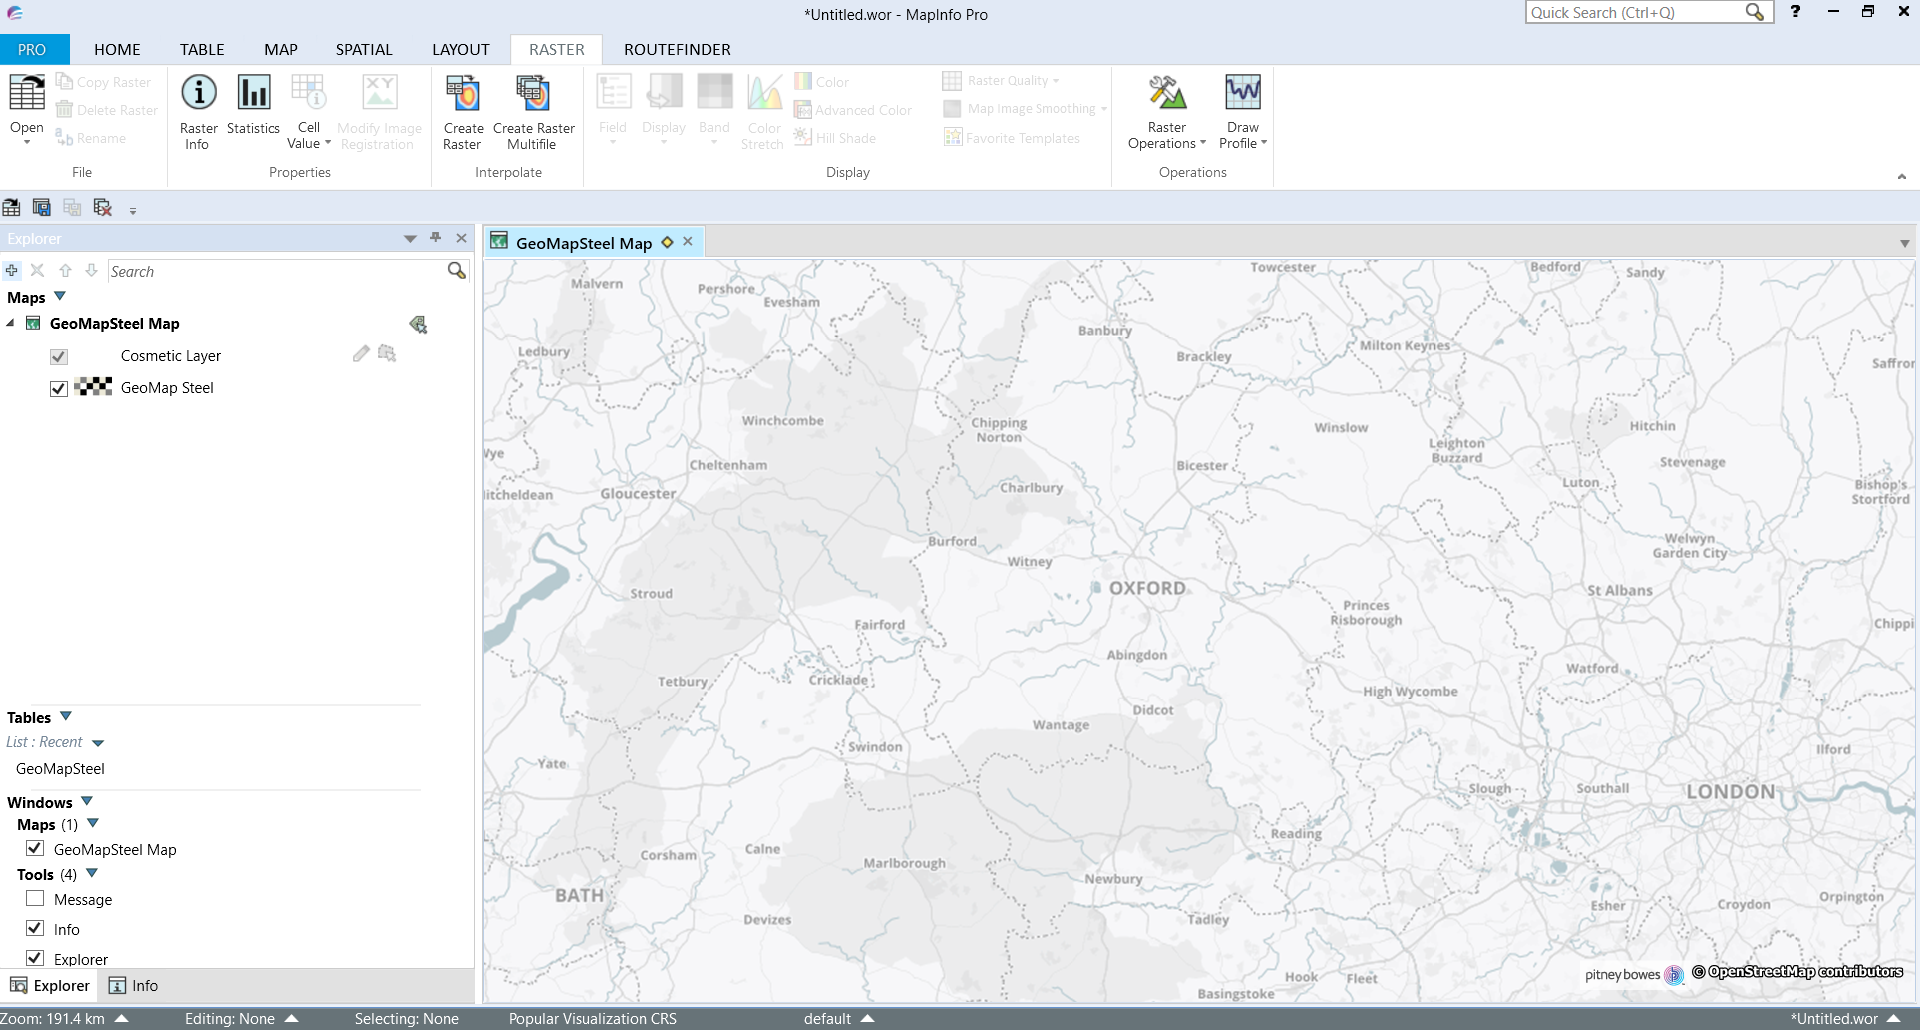Click Cosmetic Layer selectable icon

[387, 354]
